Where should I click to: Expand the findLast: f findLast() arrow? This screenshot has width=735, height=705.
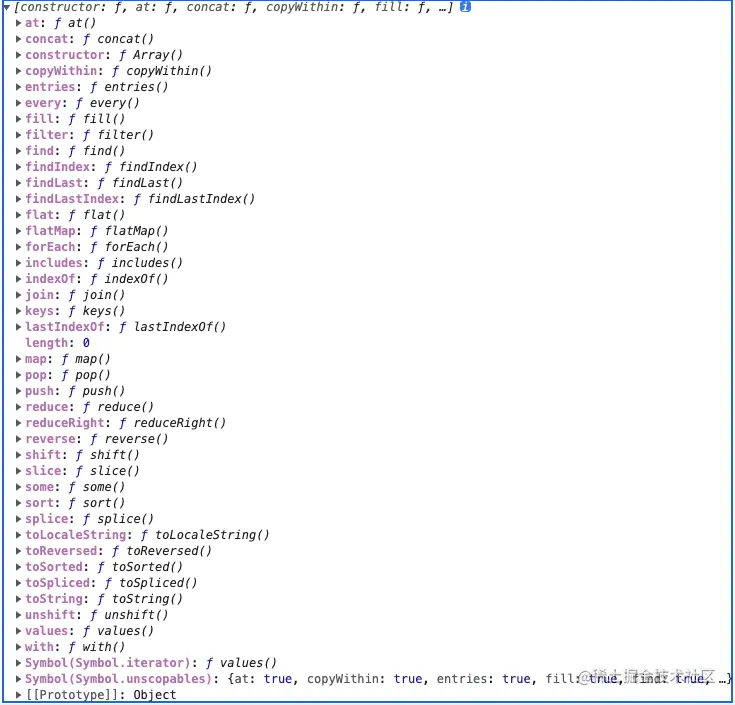[18, 182]
